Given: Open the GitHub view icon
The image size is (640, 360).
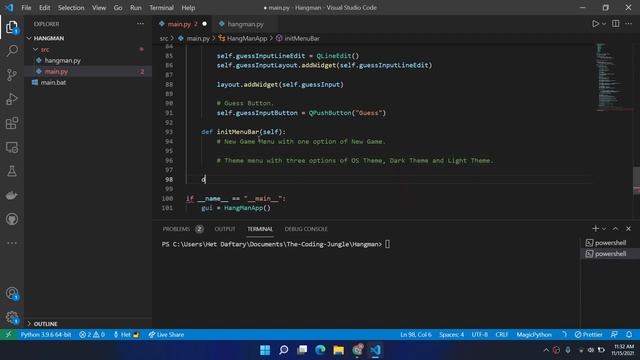Looking at the screenshot, I should [12, 219].
